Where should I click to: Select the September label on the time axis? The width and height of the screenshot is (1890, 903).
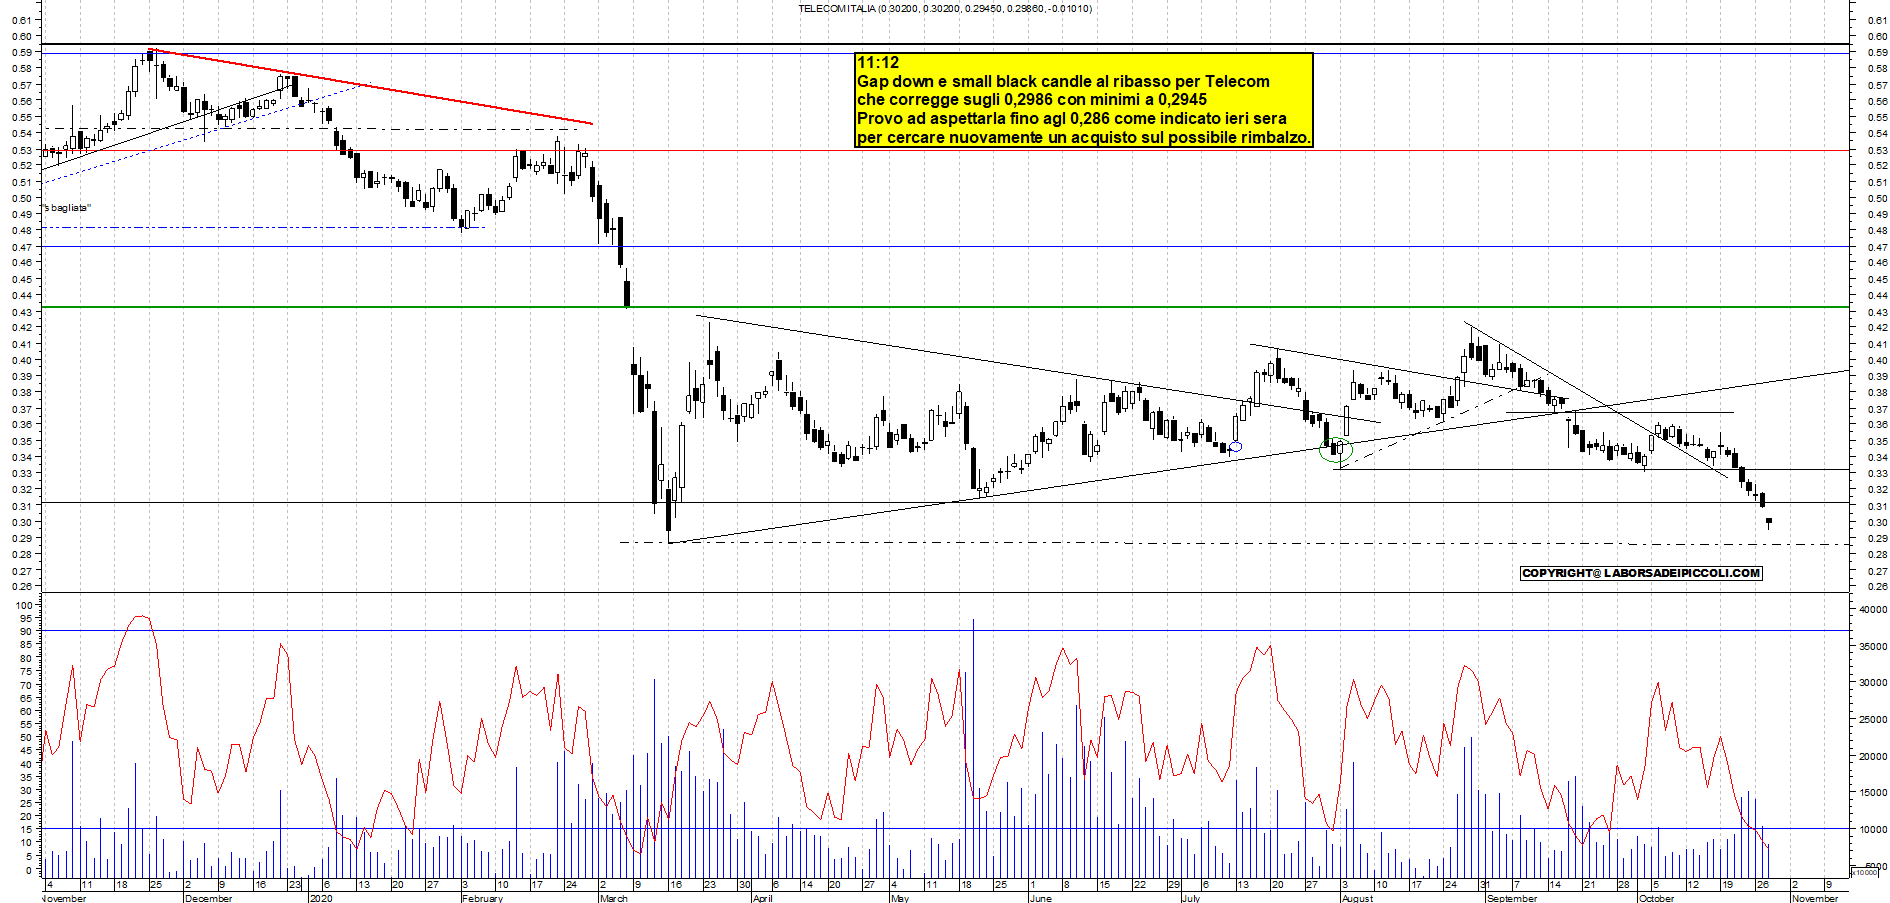[1512, 898]
